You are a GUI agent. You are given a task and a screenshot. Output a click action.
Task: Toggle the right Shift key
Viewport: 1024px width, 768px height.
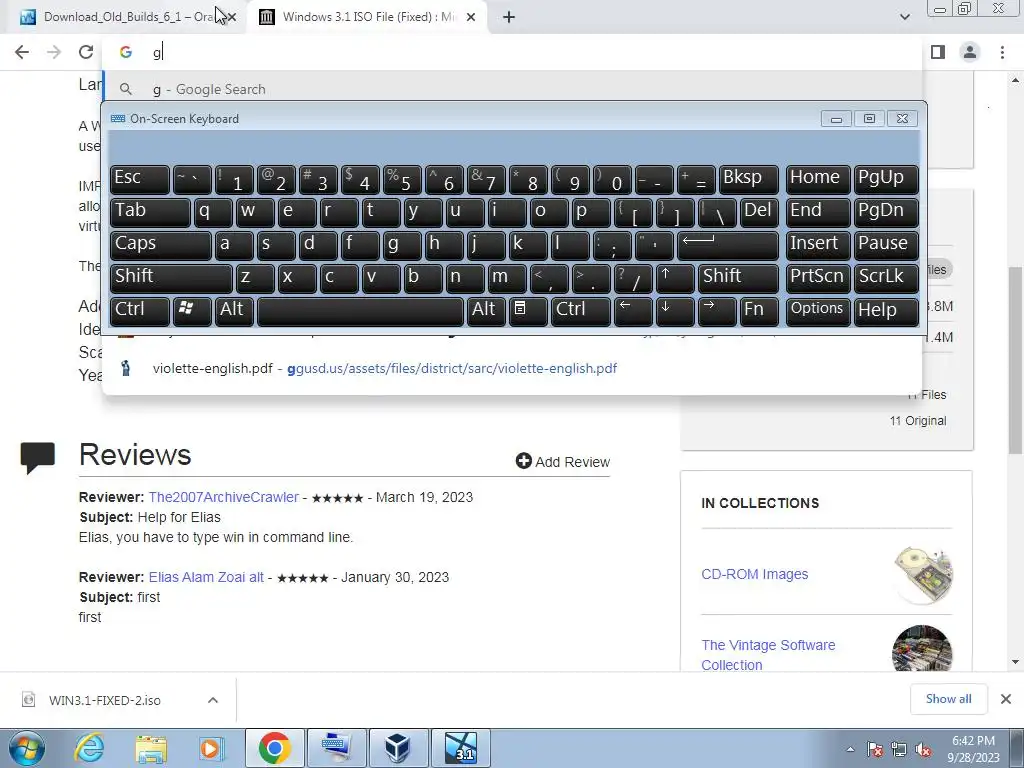(x=738, y=278)
